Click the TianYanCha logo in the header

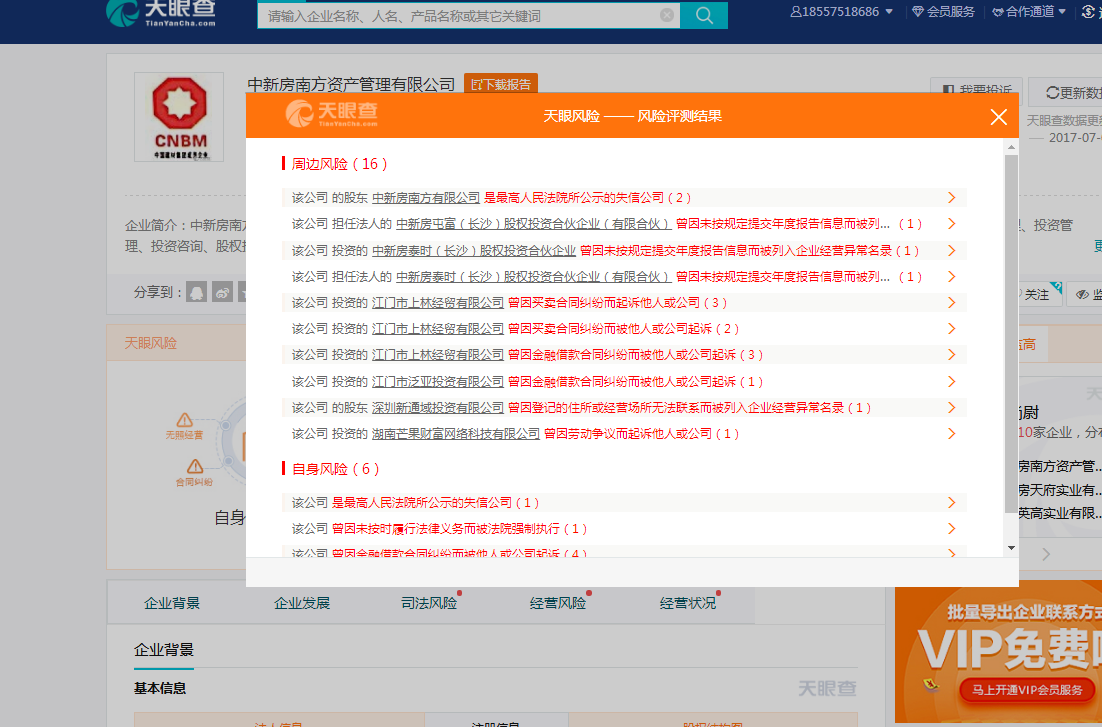tap(161, 13)
